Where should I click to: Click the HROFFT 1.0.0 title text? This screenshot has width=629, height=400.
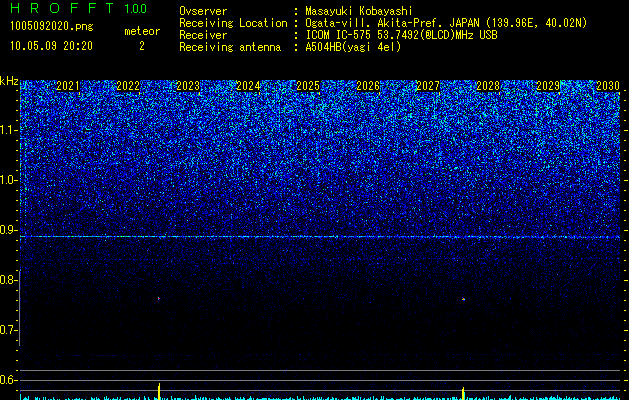point(78,8)
